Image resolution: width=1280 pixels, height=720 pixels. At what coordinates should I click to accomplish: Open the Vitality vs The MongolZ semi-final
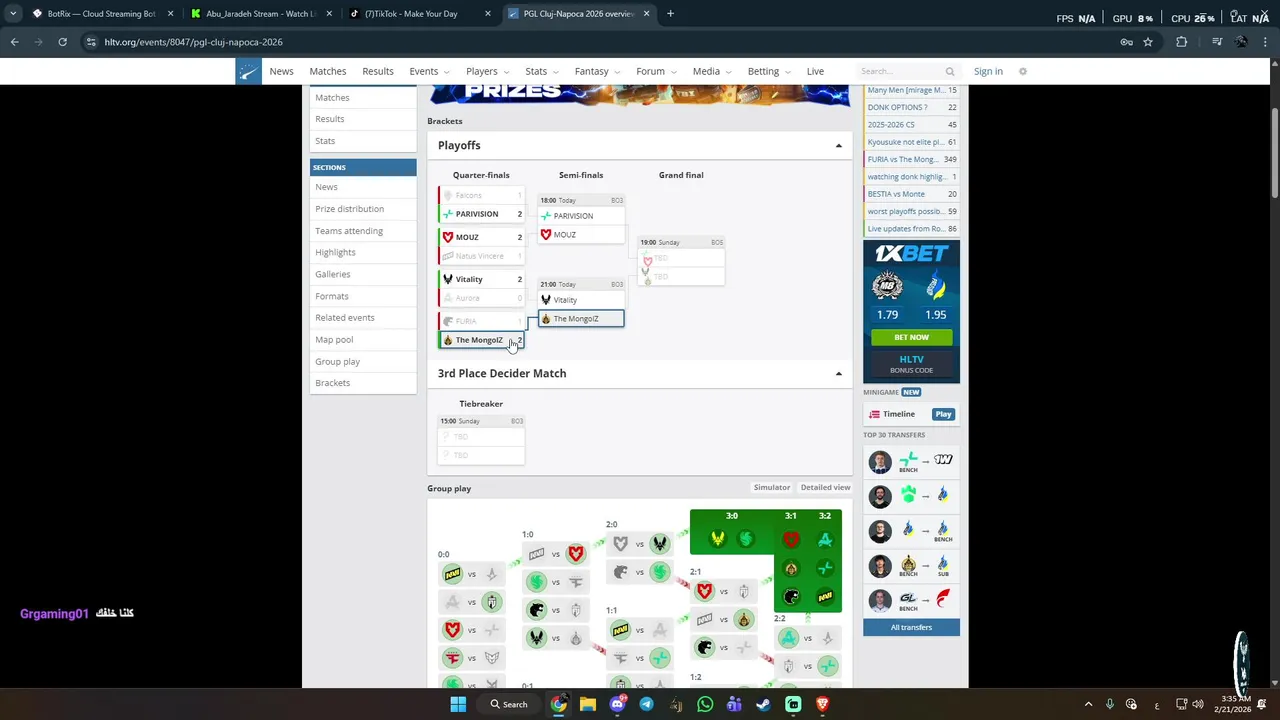581,303
